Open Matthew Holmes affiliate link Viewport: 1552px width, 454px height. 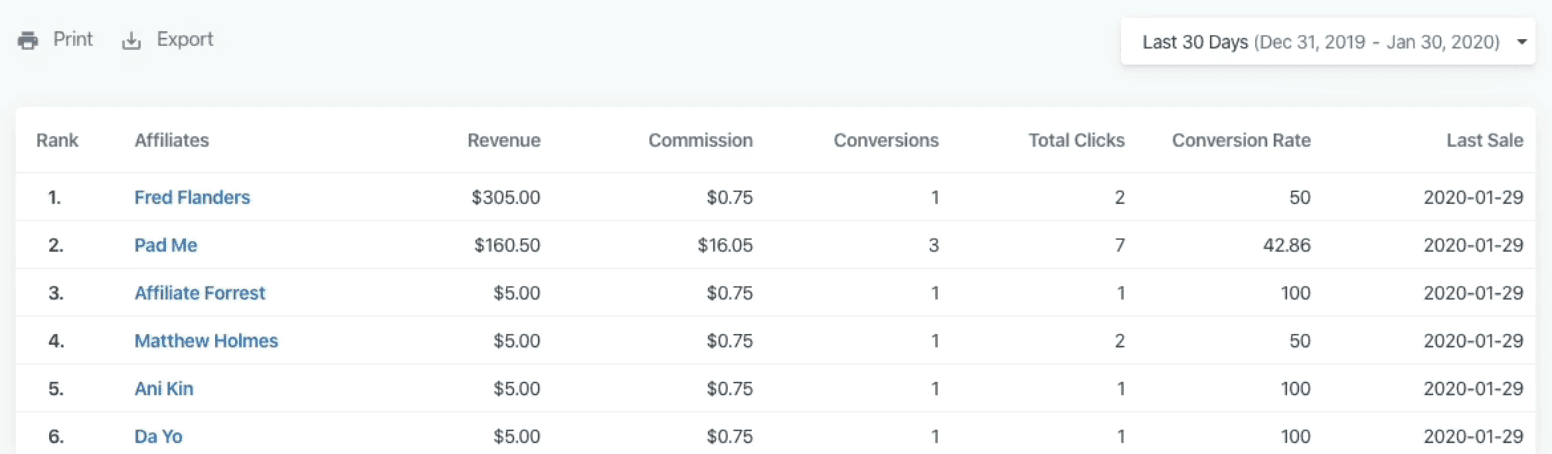click(x=206, y=341)
